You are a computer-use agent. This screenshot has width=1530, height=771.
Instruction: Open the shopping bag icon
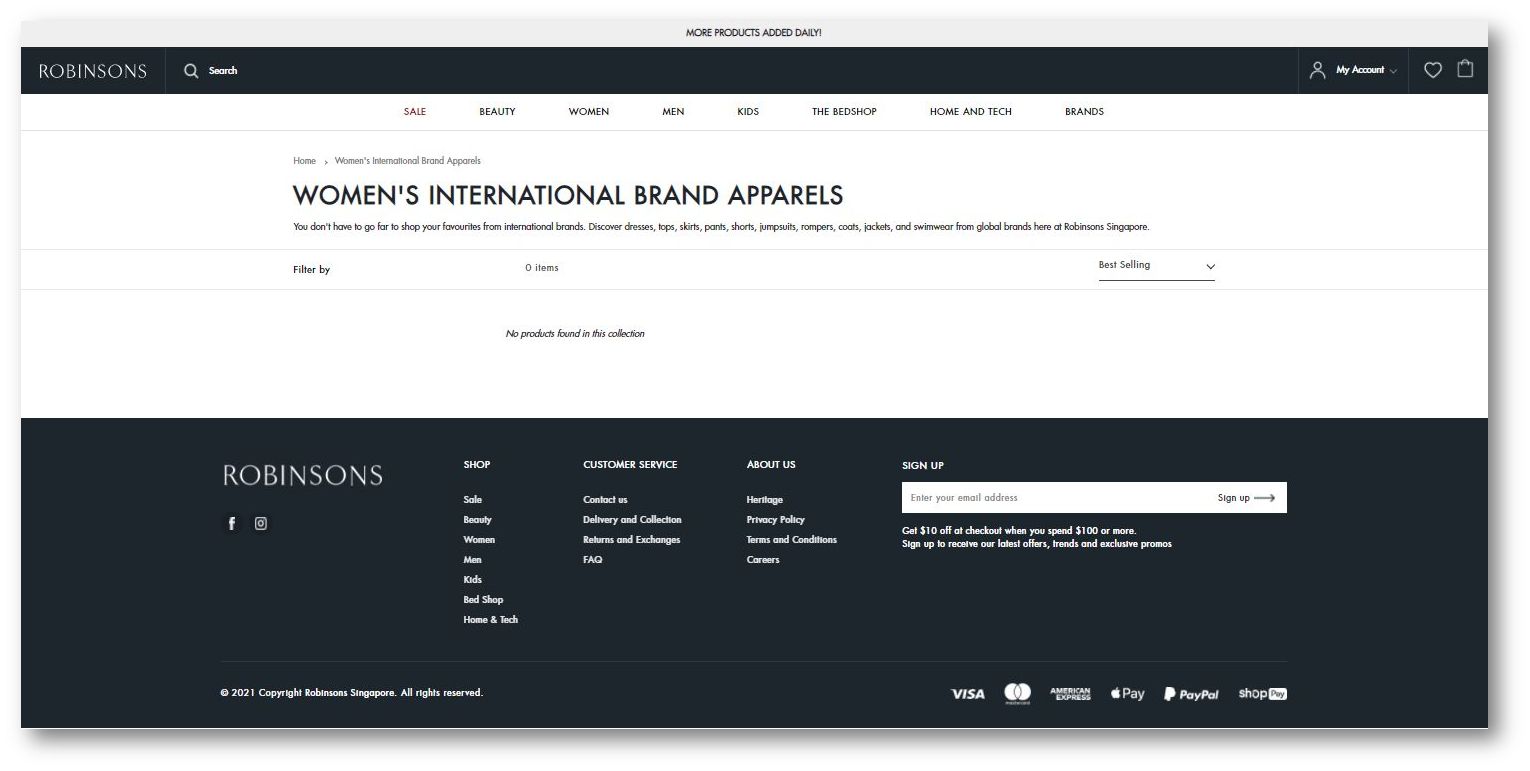pos(1465,69)
